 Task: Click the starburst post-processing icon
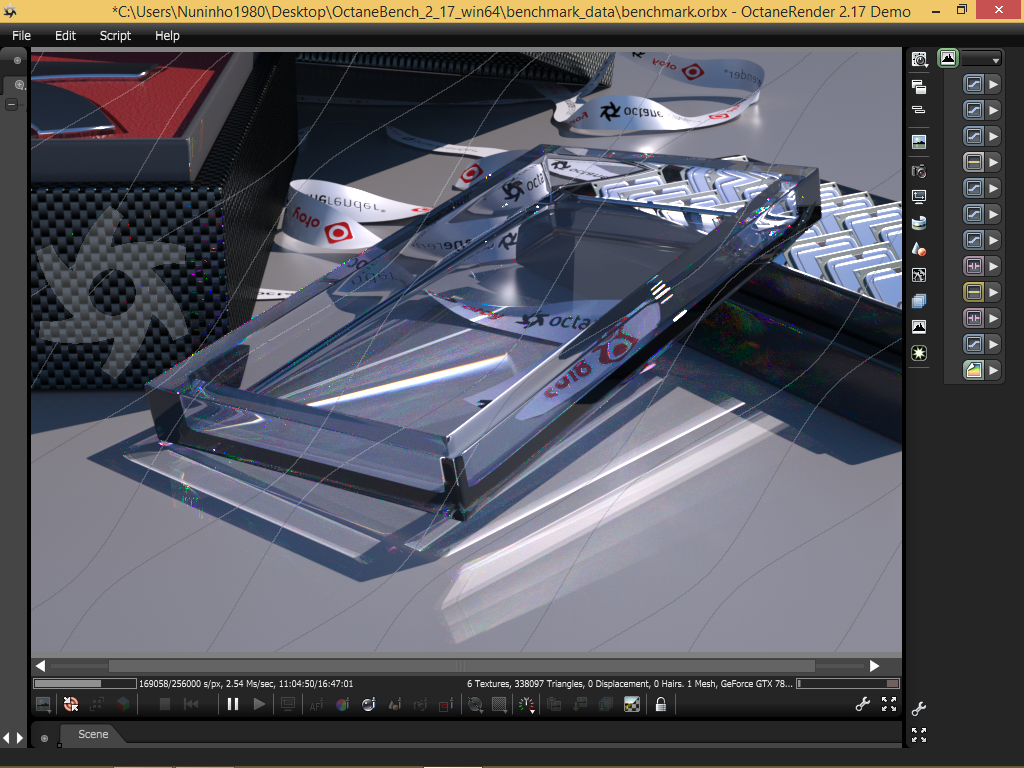pyautogui.click(x=919, y=353)
